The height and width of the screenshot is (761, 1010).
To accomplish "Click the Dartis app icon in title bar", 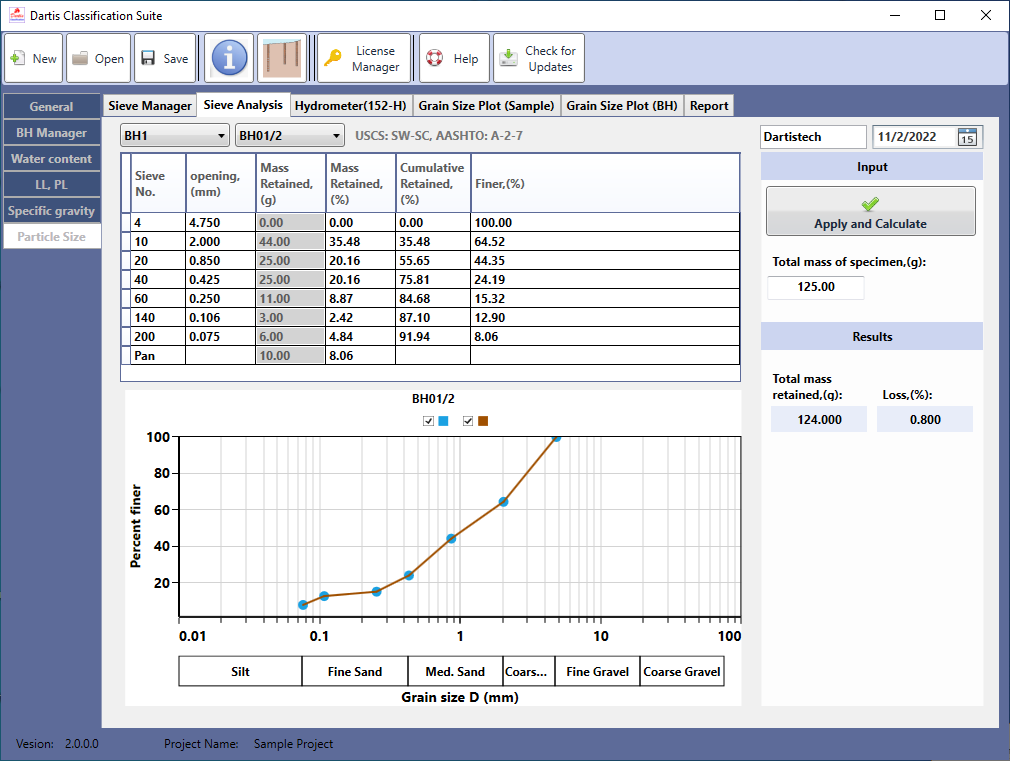I will click(16, 15).
